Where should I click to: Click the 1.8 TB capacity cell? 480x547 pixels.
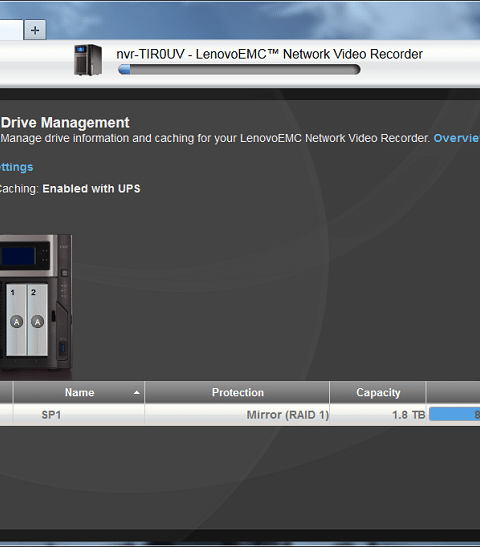pos(378,415)
